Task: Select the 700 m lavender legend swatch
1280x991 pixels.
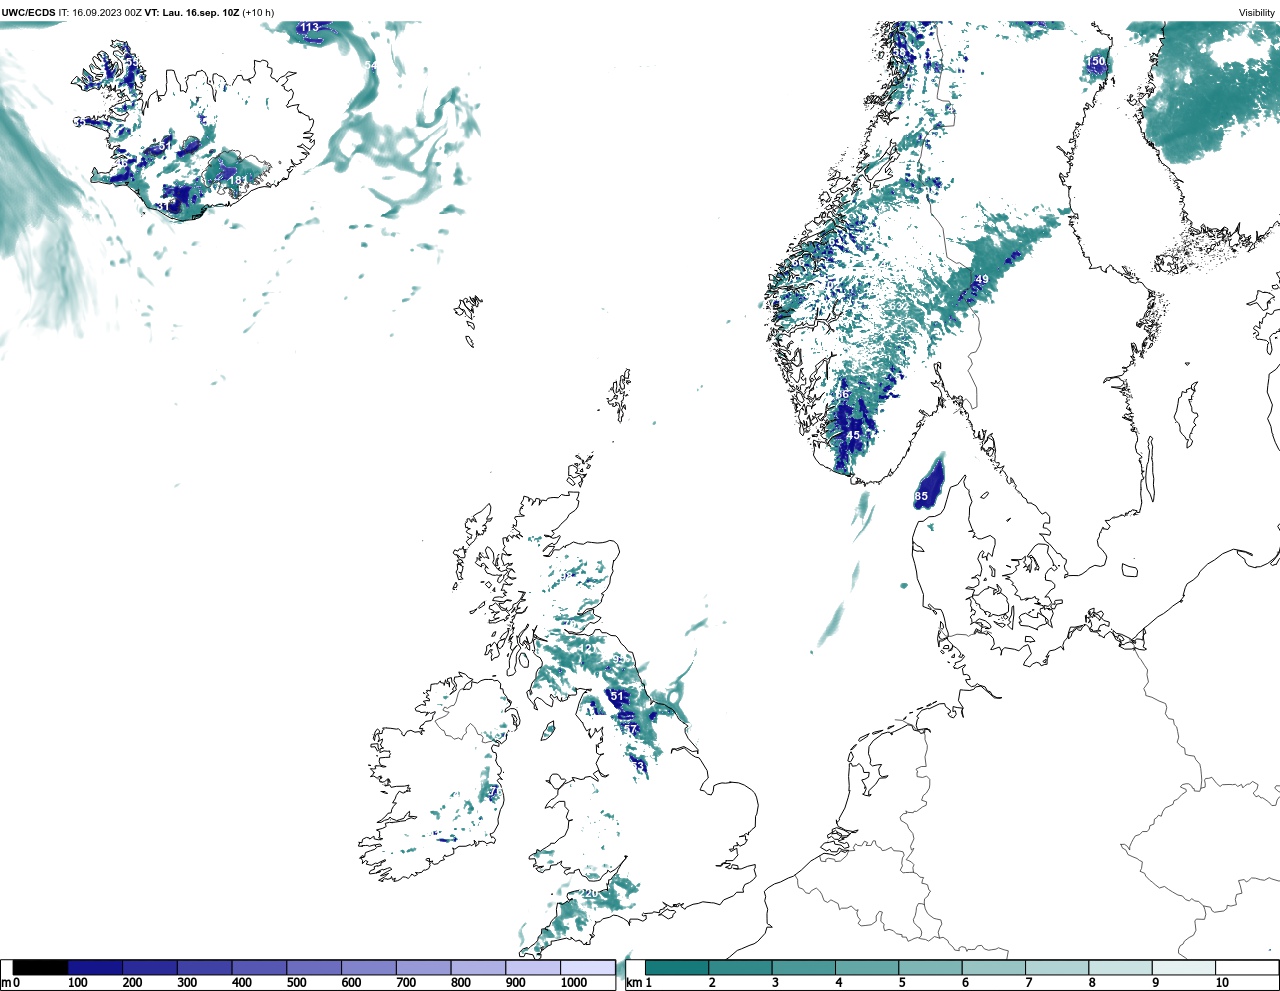Action: point(423,968)
